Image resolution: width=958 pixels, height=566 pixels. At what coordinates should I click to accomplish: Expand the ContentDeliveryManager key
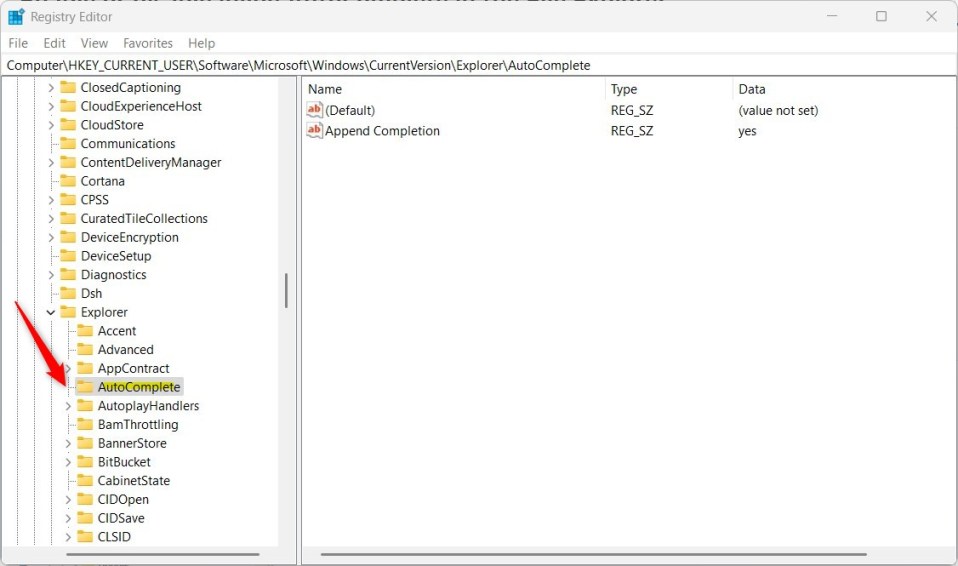click(x=51, y=163)
